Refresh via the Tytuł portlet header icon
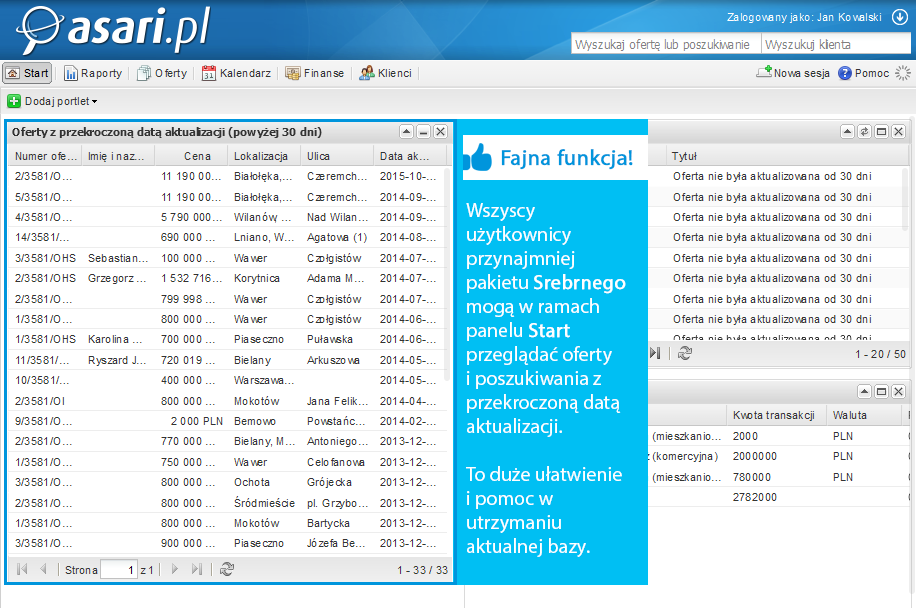The height and width of the screenshot is (608, 916). pyautogui.click(x=865, y=132)
